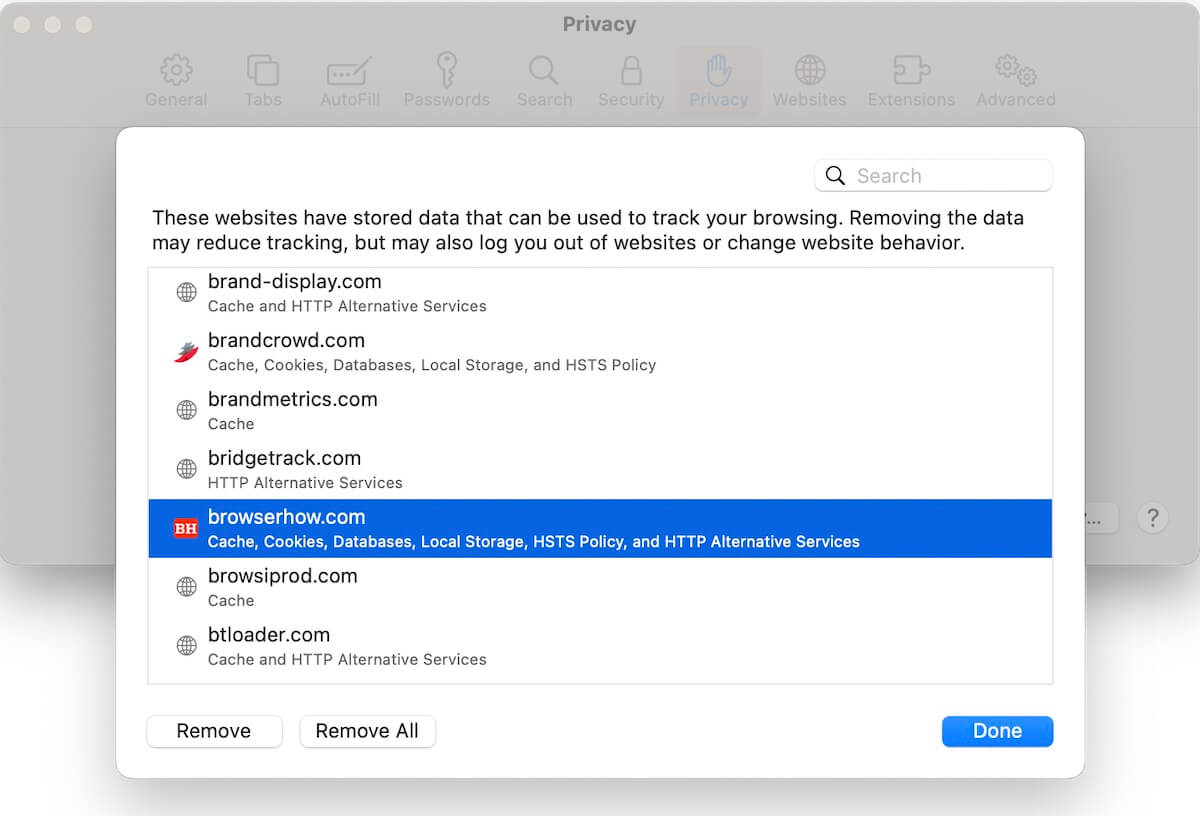This screenshot has height=816, width=1200.
Task: Open AutoFill preferences icon
Action: pos(349,72)
